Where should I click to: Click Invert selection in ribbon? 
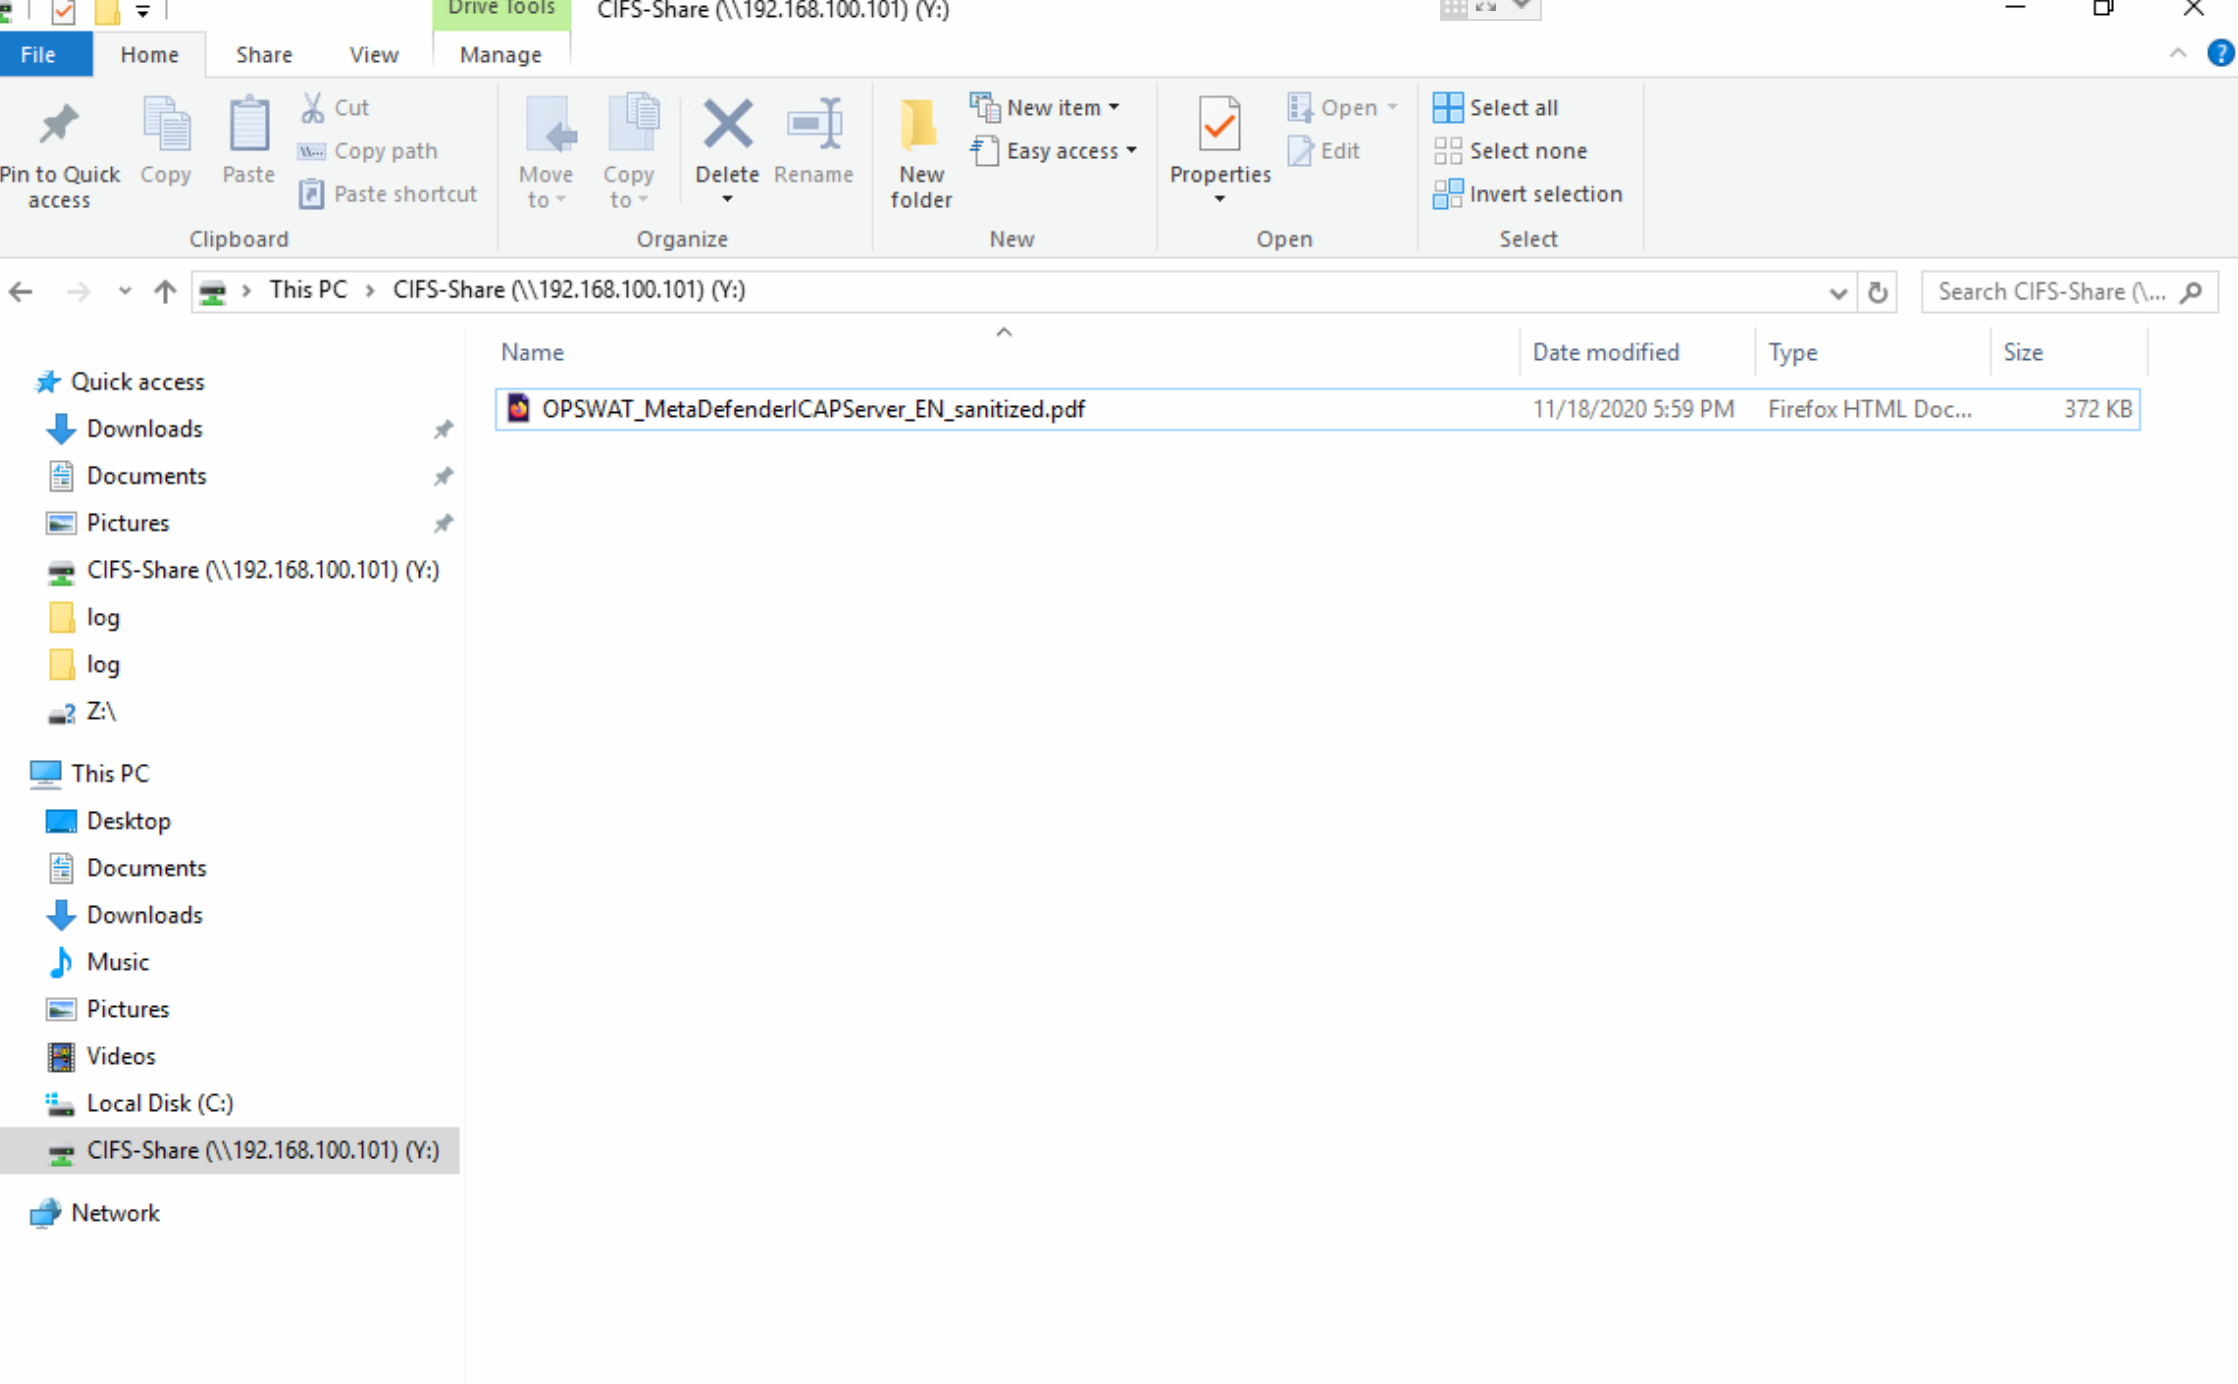click(1527, 194)
